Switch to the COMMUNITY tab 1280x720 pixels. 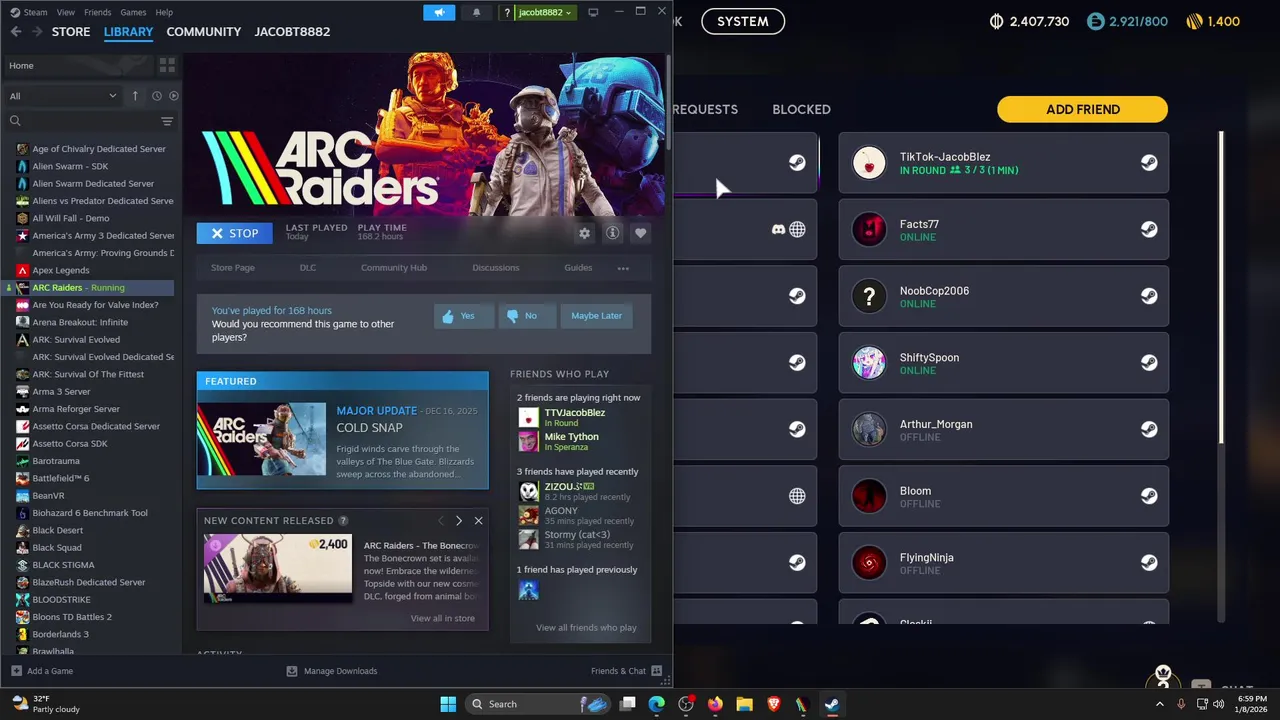click(204, 32)
